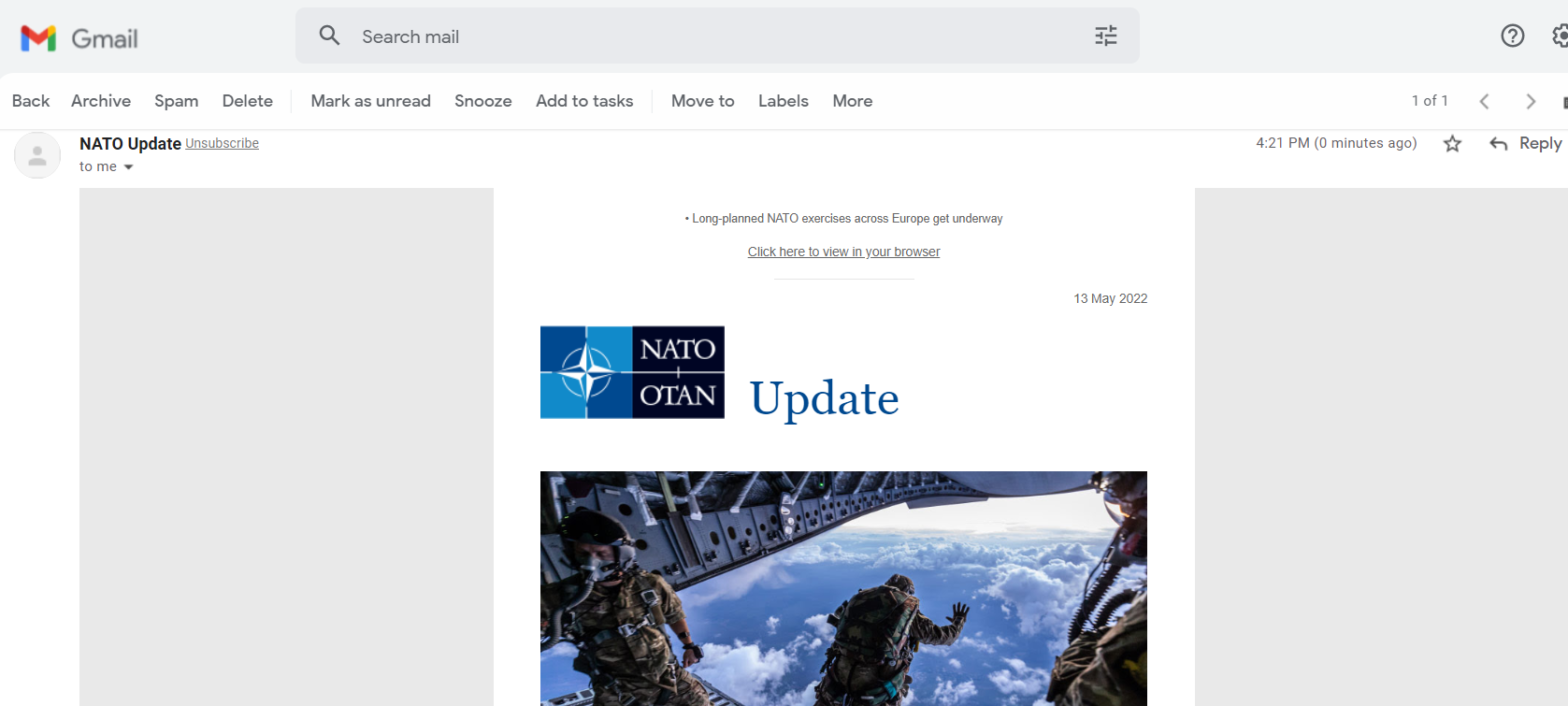Click the '4:21 PM (0 minutes ago)' timestamp
Viewport: 1568px width, 706px height.
pos(1336,143)
